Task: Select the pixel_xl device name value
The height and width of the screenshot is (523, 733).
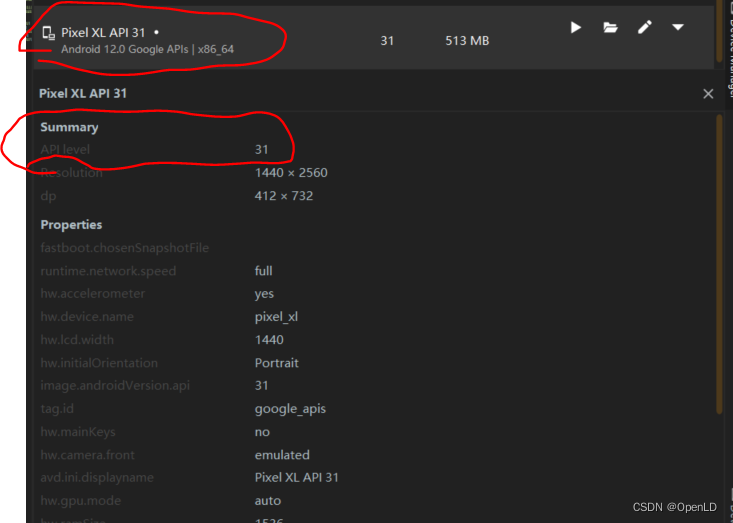Action: (x=276, y=317)
